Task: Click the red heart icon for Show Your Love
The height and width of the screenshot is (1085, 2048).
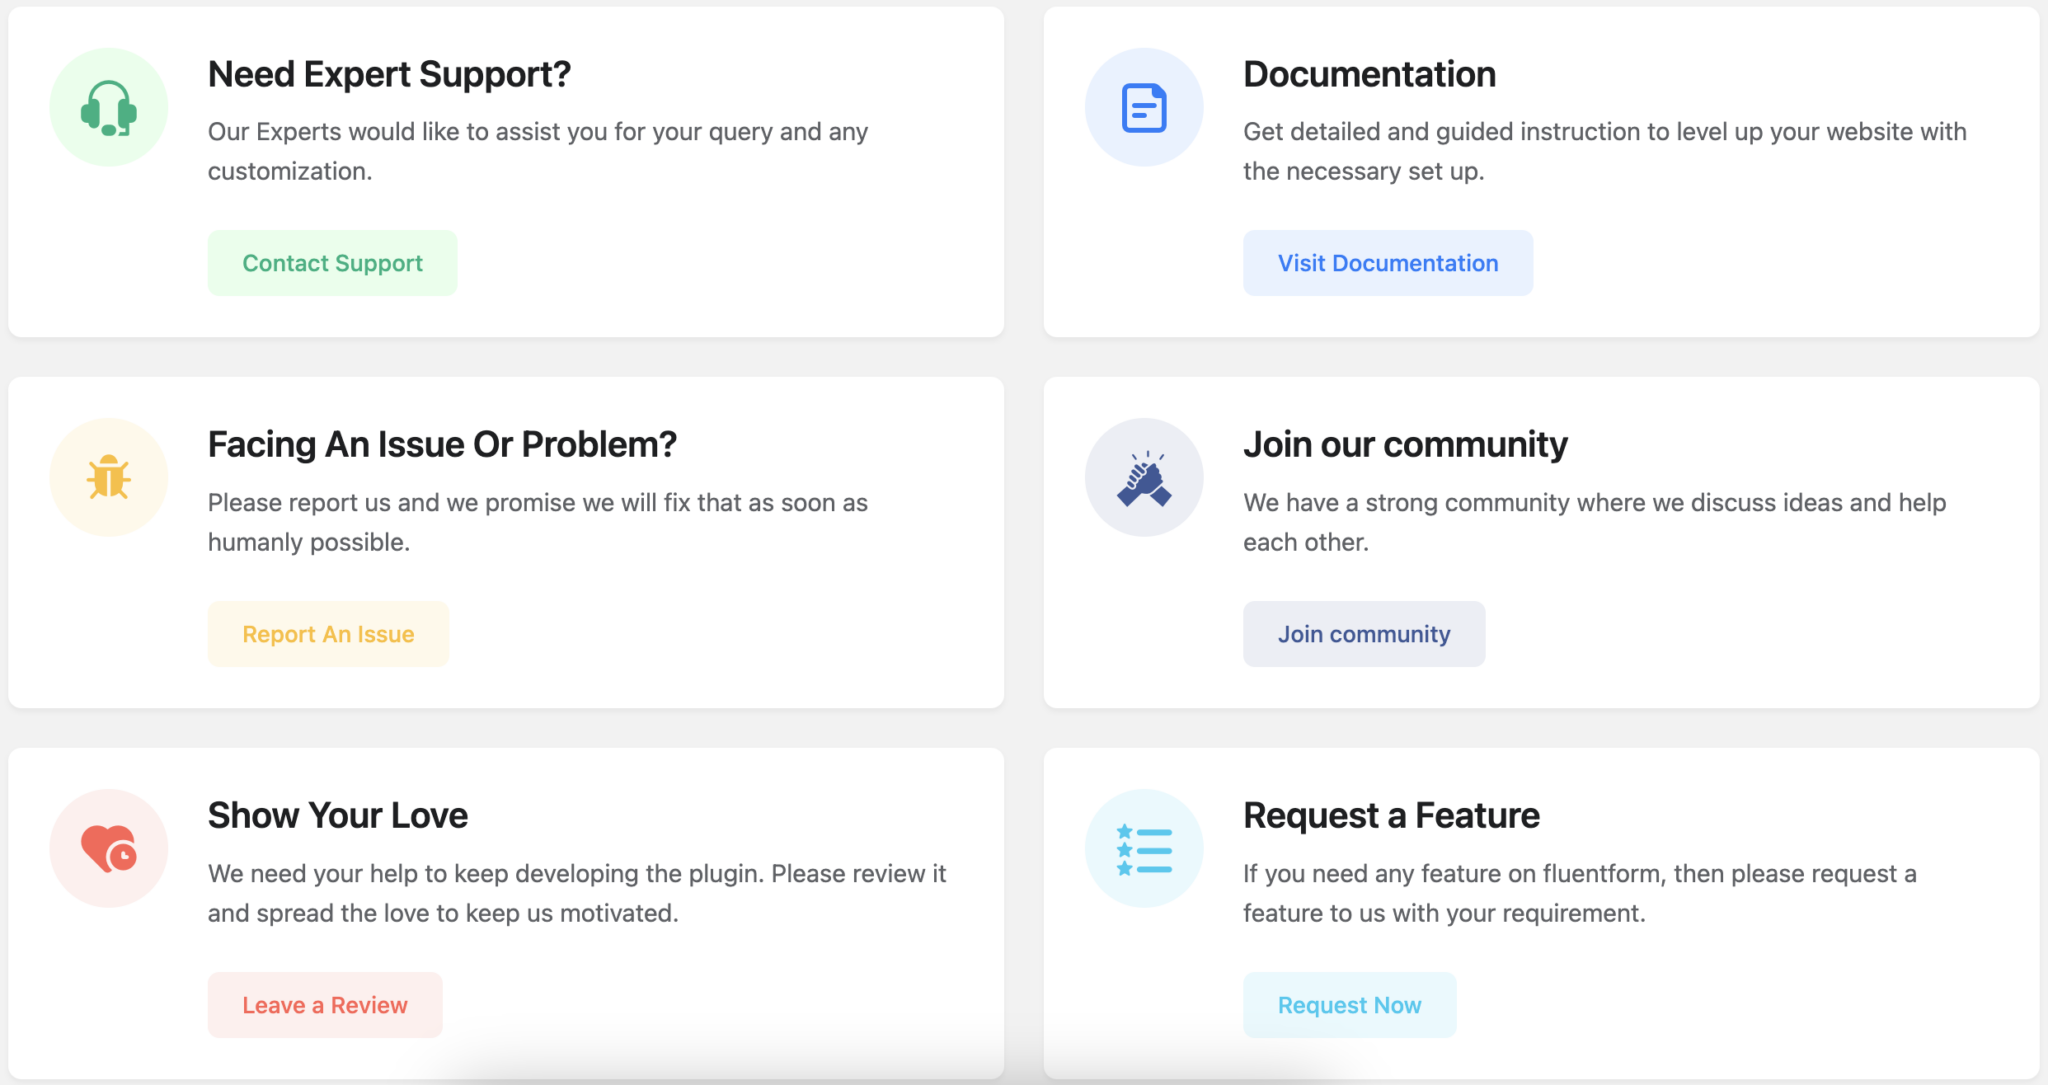Action: pyautogui.click(x=109, y=847)
